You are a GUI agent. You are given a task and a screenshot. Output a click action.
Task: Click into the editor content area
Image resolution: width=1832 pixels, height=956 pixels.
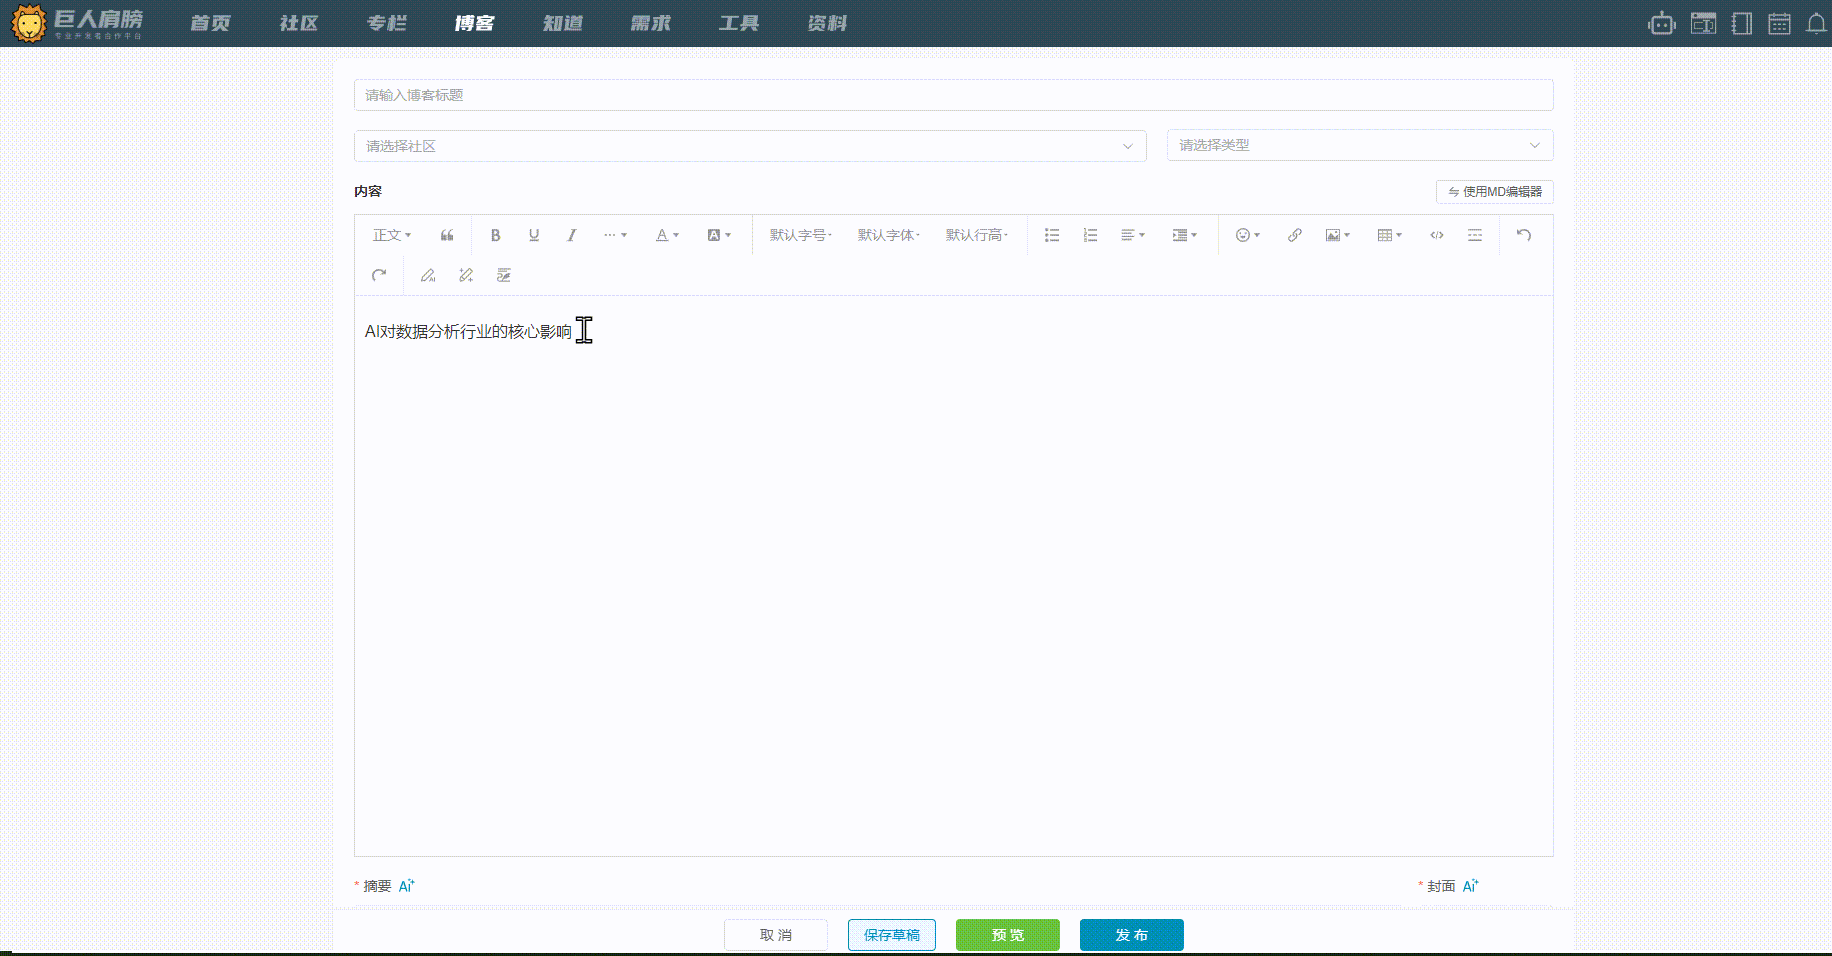tap(953, 575)
